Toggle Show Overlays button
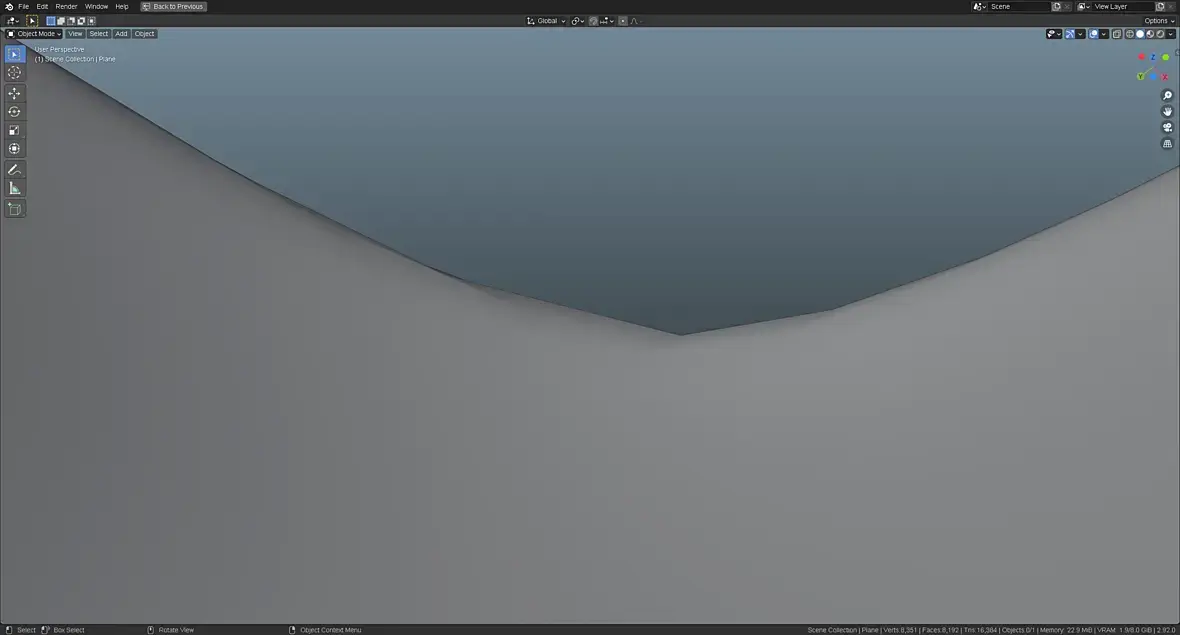Image resolution: width=1180 pixels, height=635 pixels. click(x=1093, y=34)
